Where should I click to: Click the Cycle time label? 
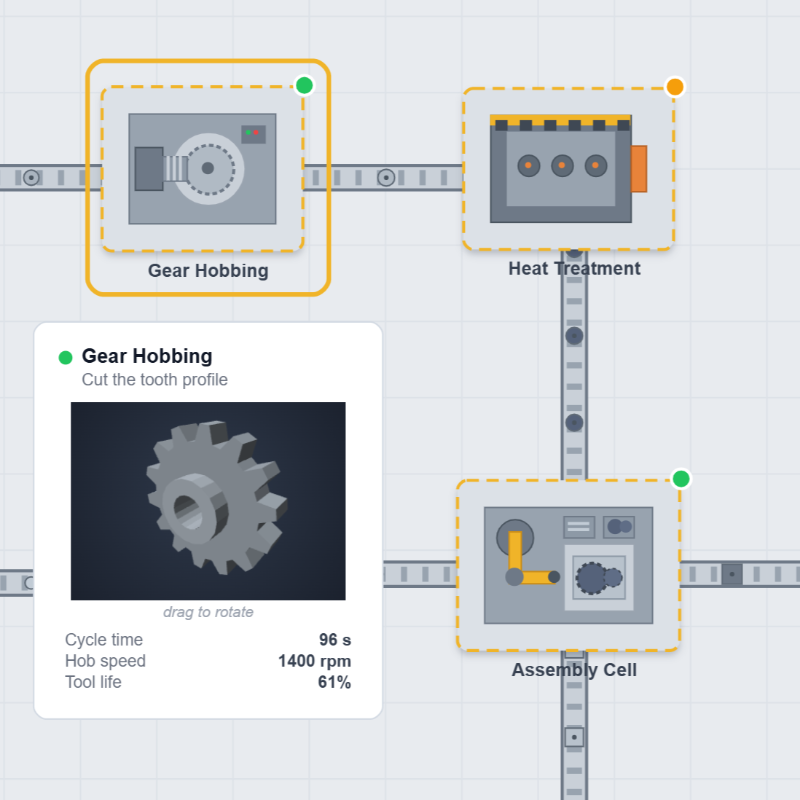(x=104, y=640)
